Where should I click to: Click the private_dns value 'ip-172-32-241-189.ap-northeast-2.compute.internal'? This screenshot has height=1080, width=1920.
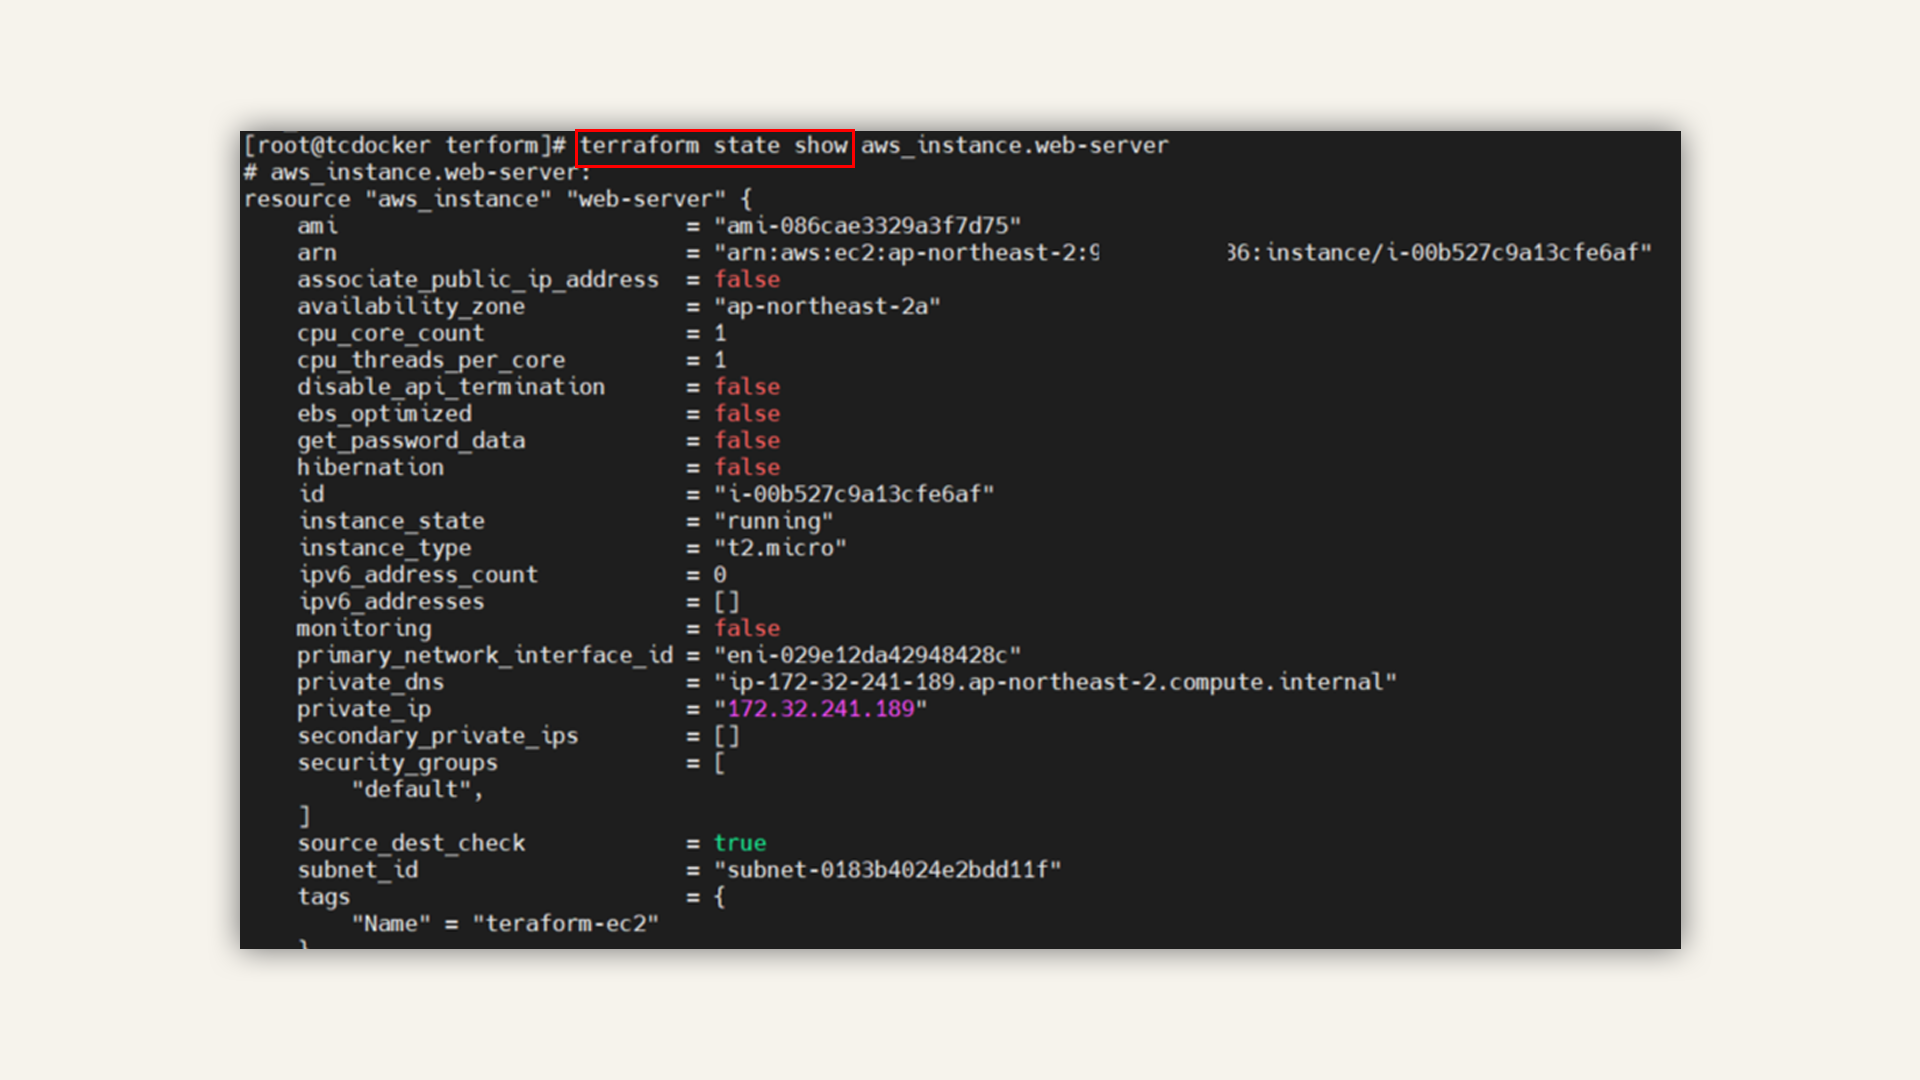(1055, 682)
